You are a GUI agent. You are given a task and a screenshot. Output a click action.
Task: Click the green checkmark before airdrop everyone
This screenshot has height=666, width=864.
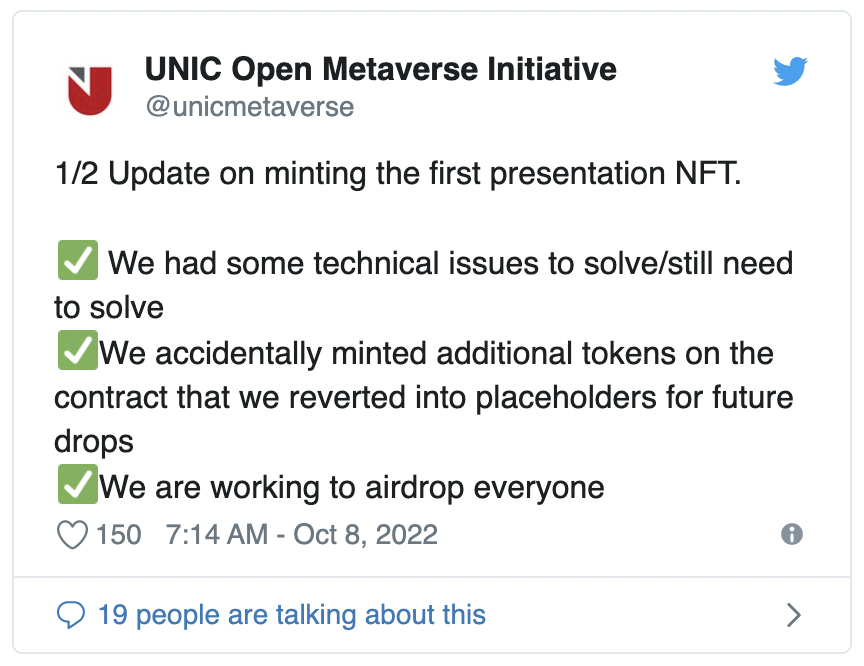tap(78, 484)
